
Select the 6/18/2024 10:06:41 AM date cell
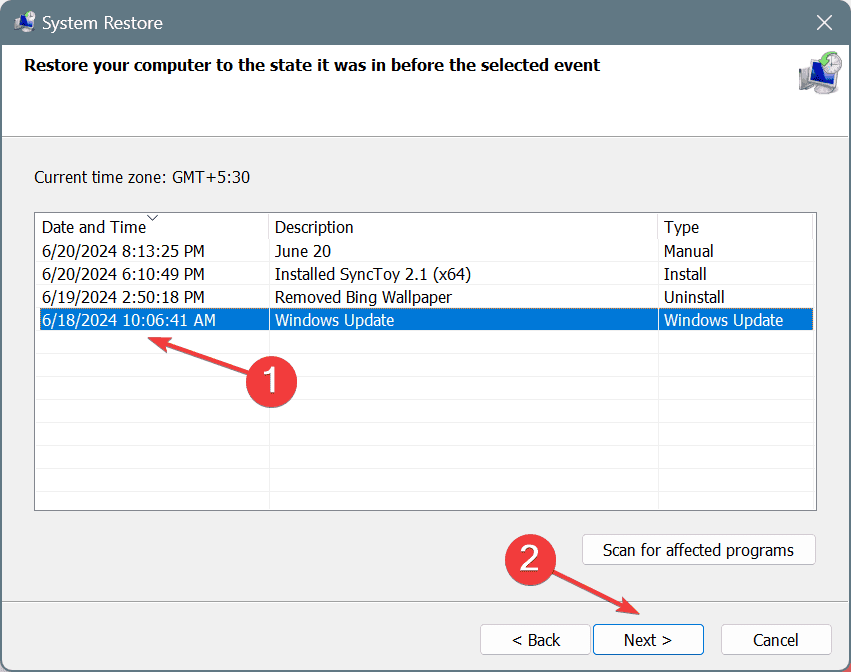128,320
